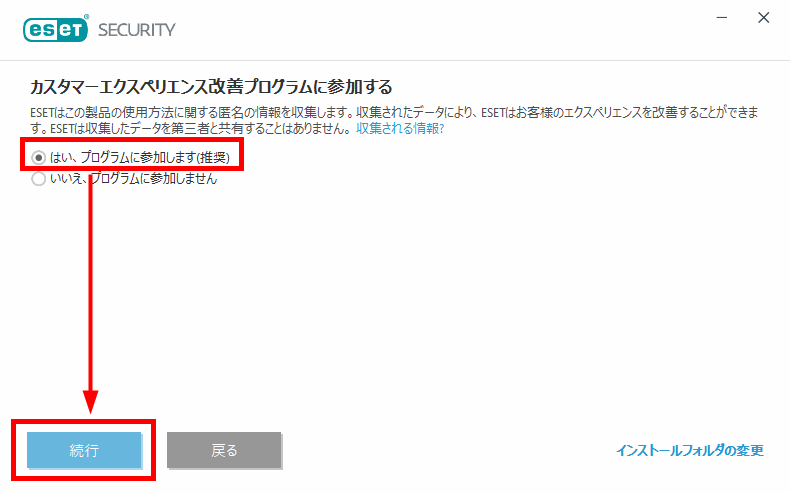The image size is (790, 493).
Task: Click the ESET logo badge
Action: pos(55,30)
